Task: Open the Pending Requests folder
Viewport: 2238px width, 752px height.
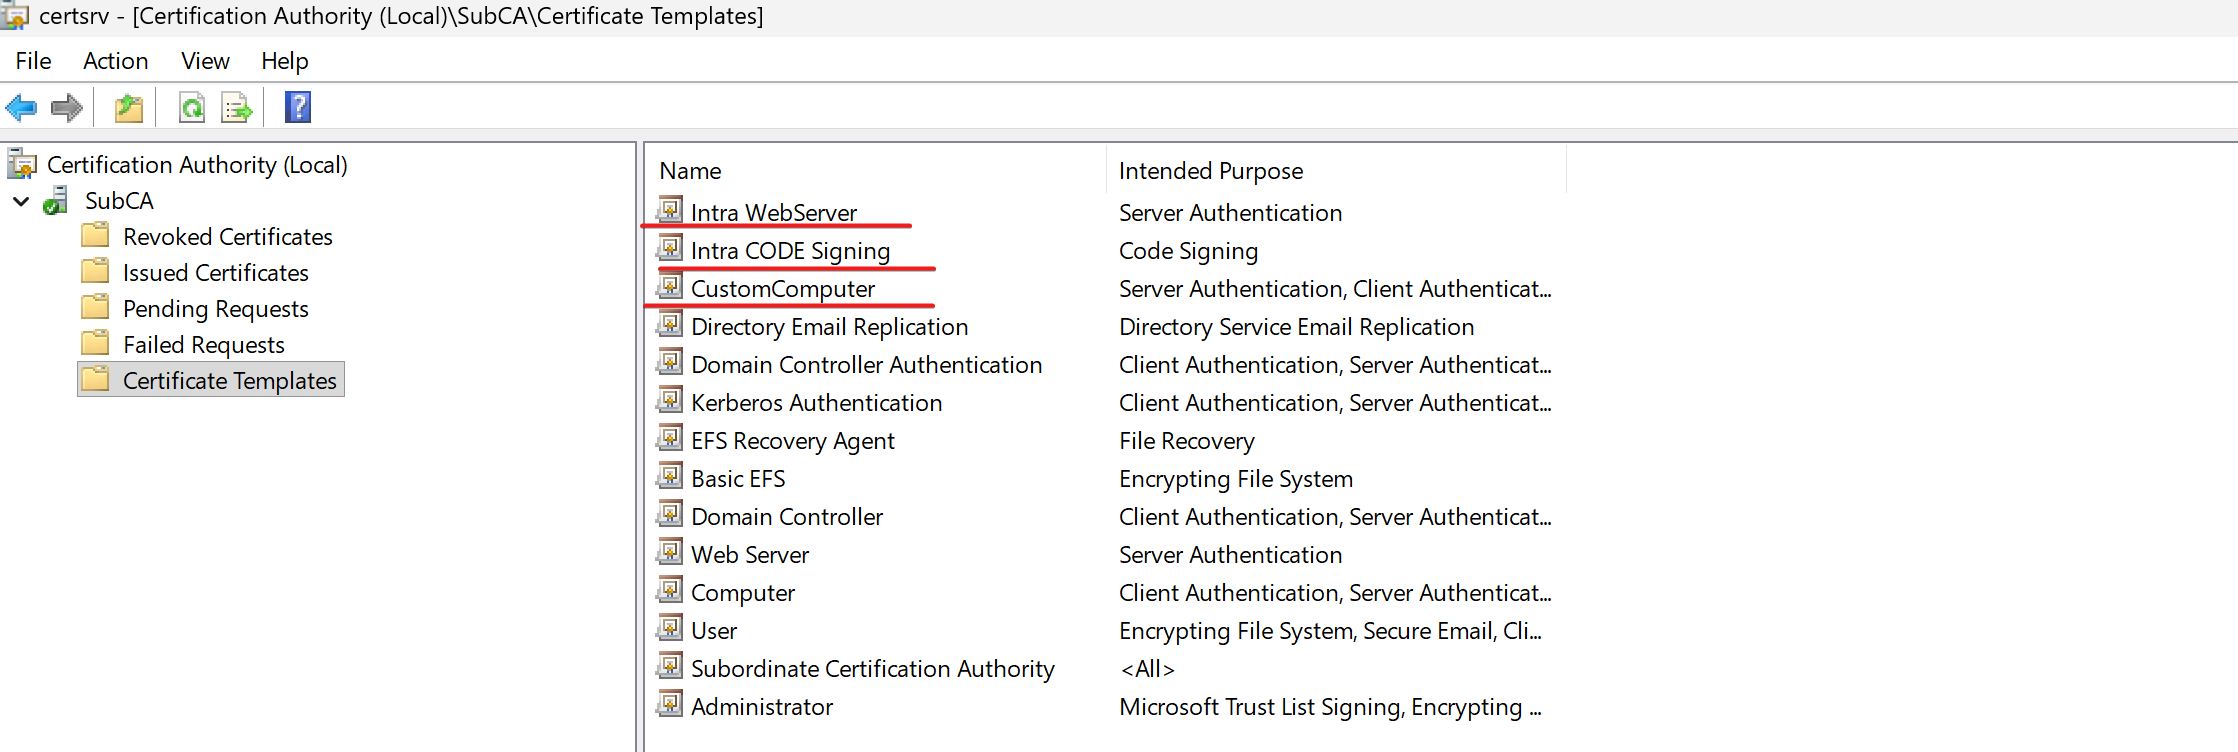Action: click(215, 309)
